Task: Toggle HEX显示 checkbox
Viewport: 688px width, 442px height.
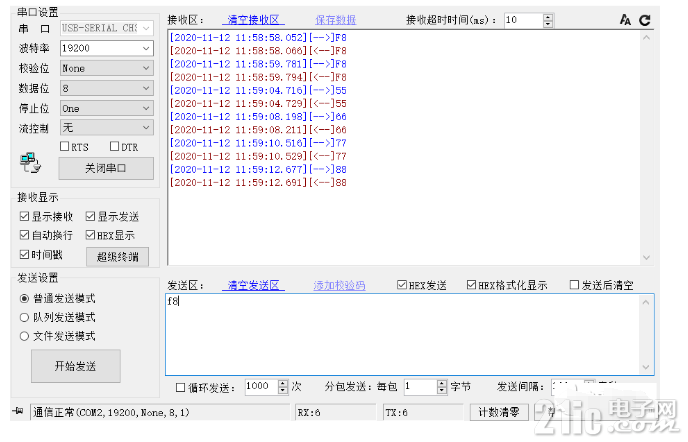Action: (x=90, y=235)
